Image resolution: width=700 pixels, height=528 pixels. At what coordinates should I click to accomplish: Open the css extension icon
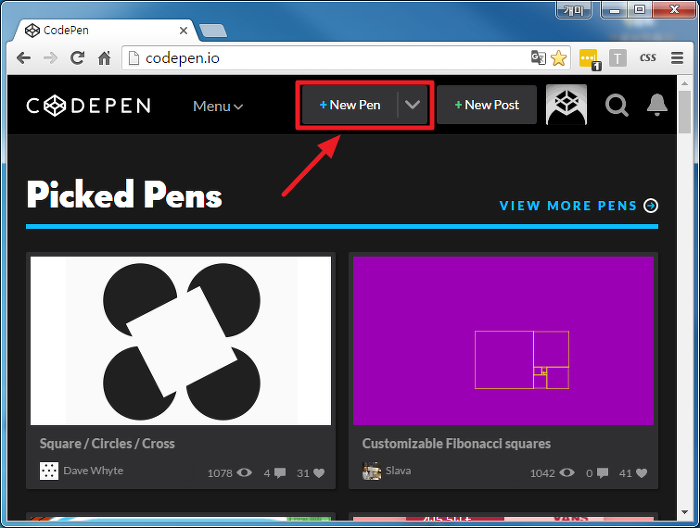[x=648, y=58]
